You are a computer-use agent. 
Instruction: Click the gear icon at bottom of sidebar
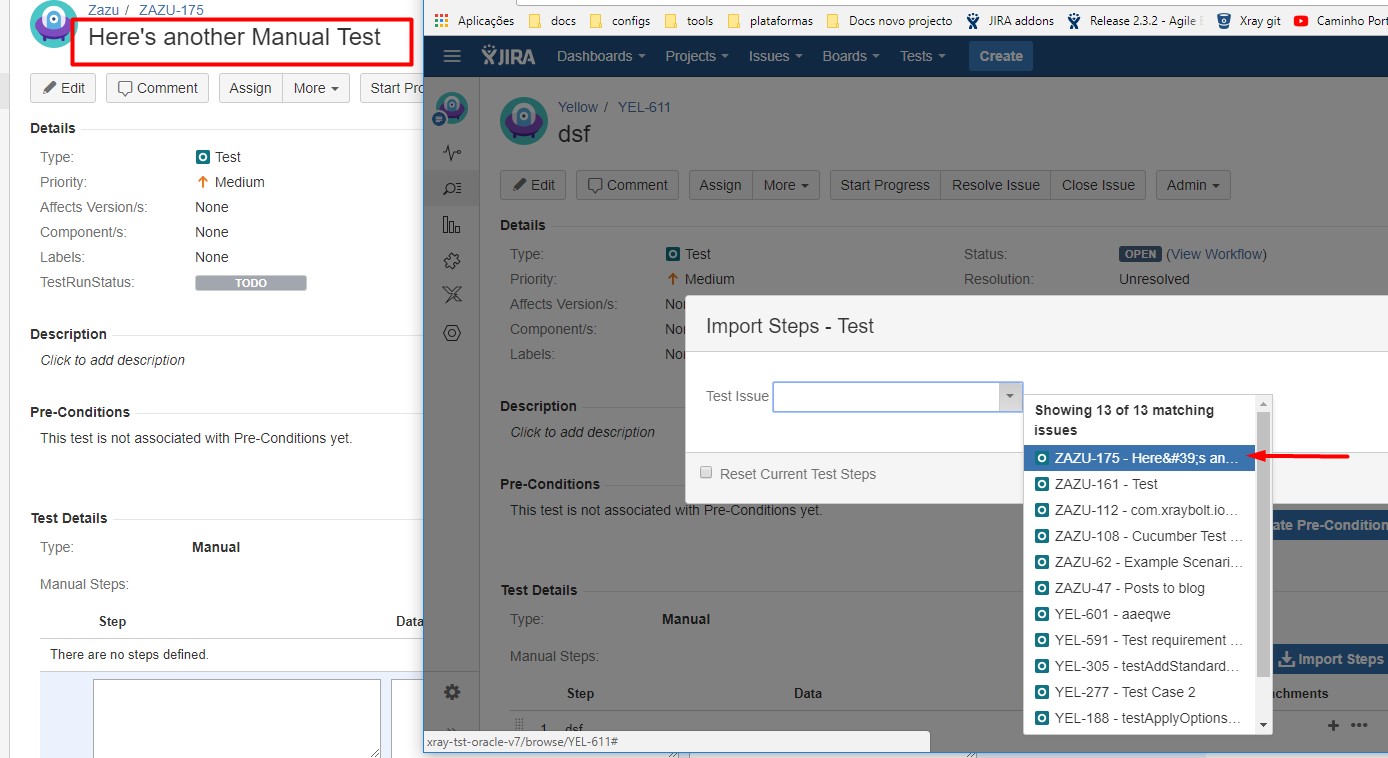pos(451,691)
